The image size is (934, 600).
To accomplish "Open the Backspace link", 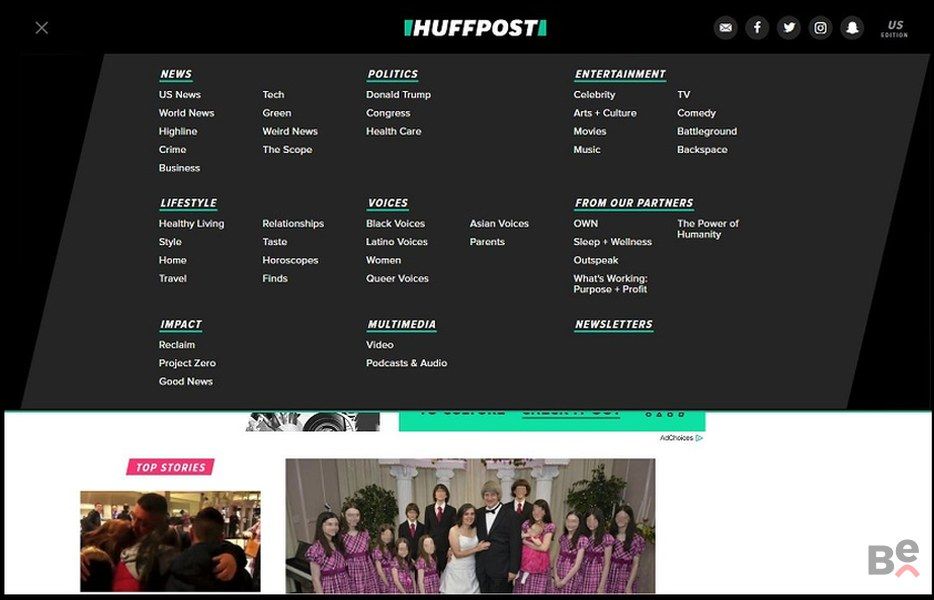I will coord(702,150).
